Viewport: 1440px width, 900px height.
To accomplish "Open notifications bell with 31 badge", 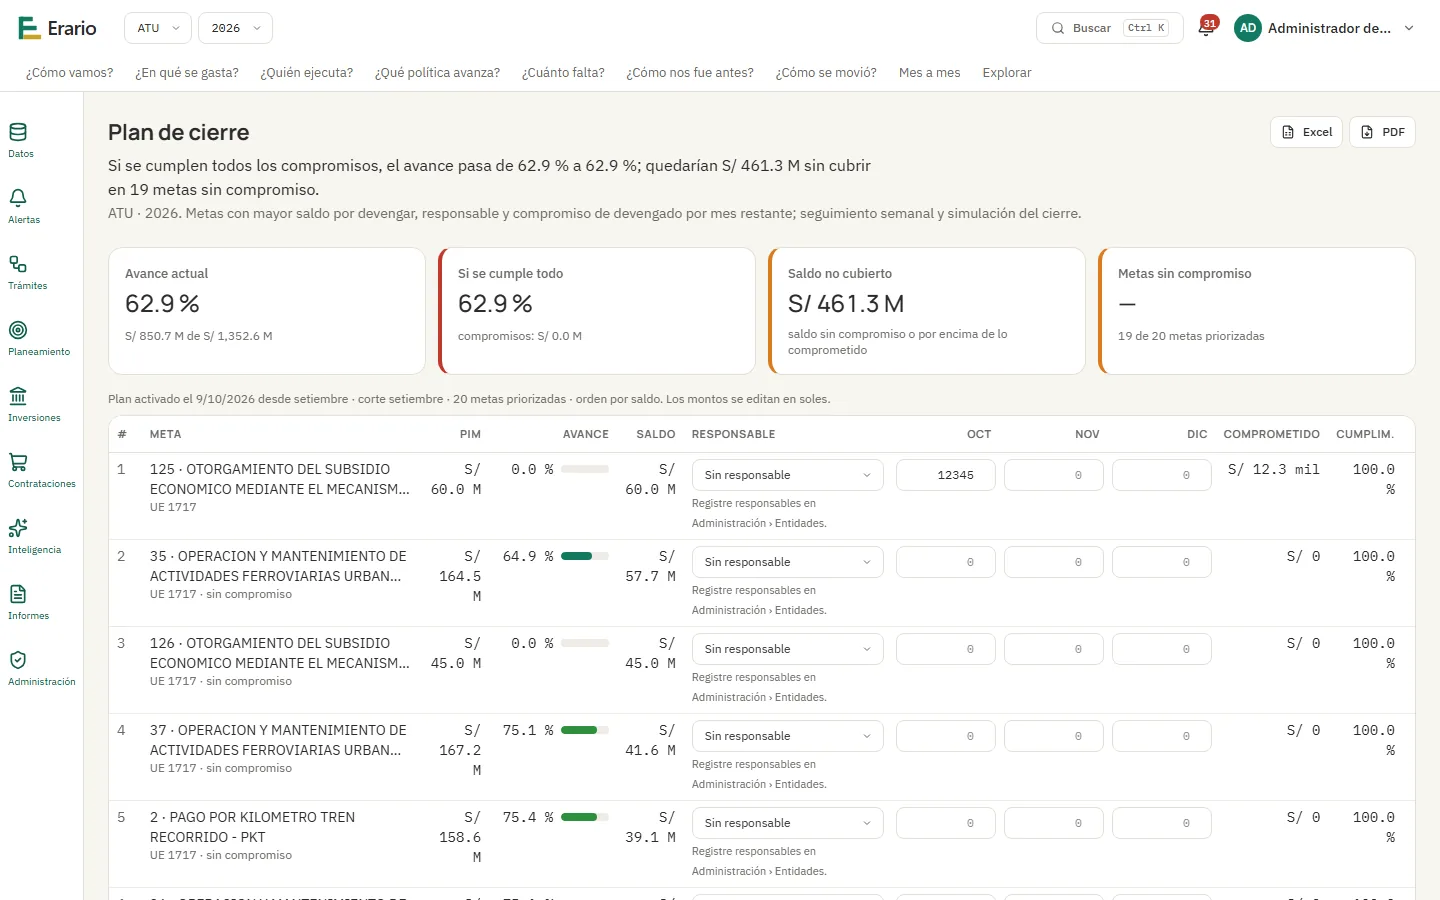I will point(1206,28).
